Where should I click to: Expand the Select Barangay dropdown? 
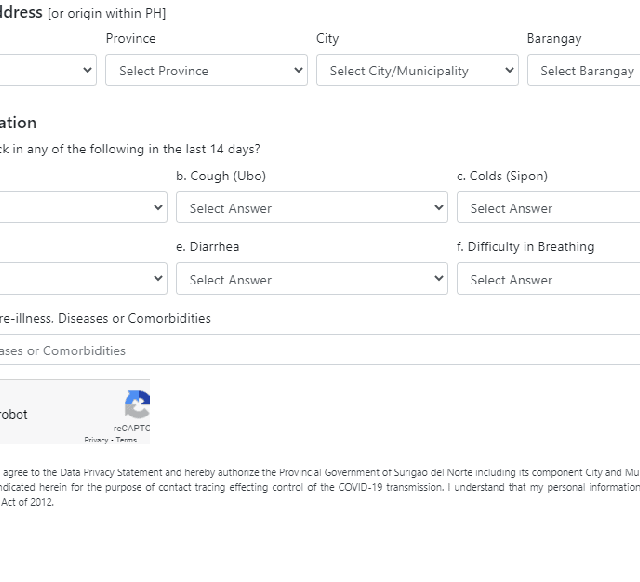point(585,71)
